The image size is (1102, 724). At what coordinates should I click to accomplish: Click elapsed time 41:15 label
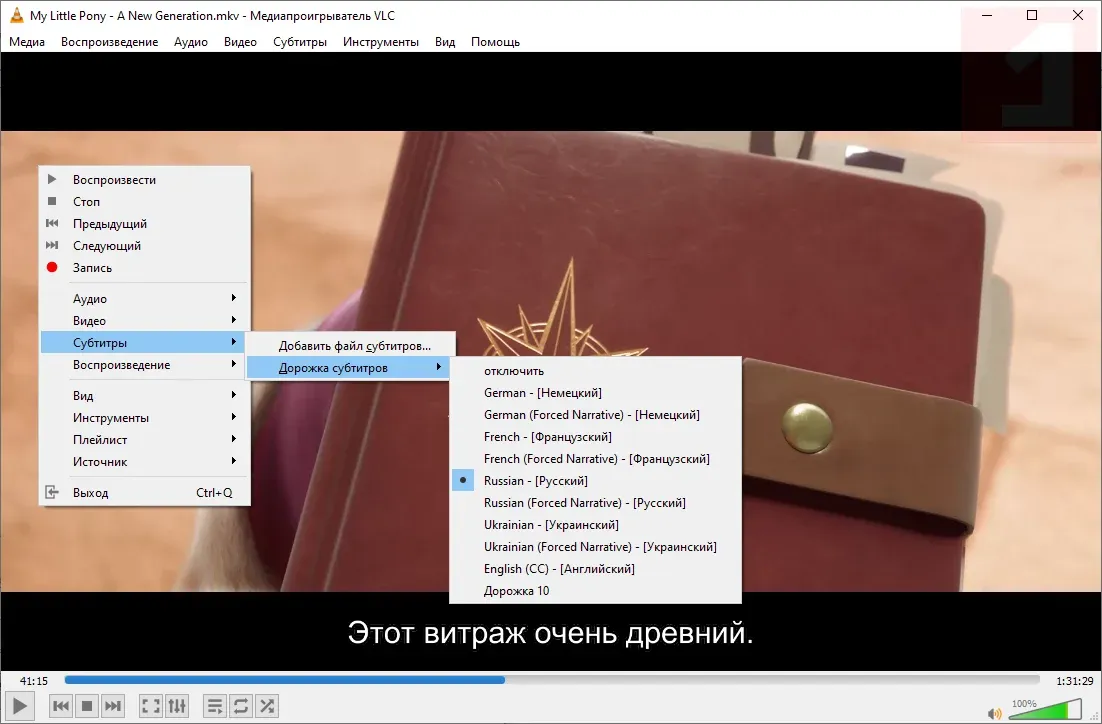pos(34,680)
